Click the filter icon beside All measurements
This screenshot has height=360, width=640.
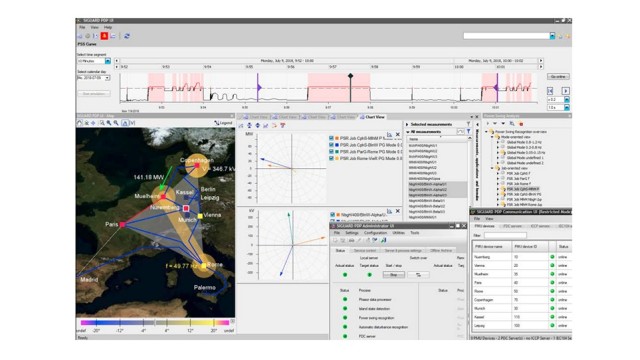pos(469,131)
